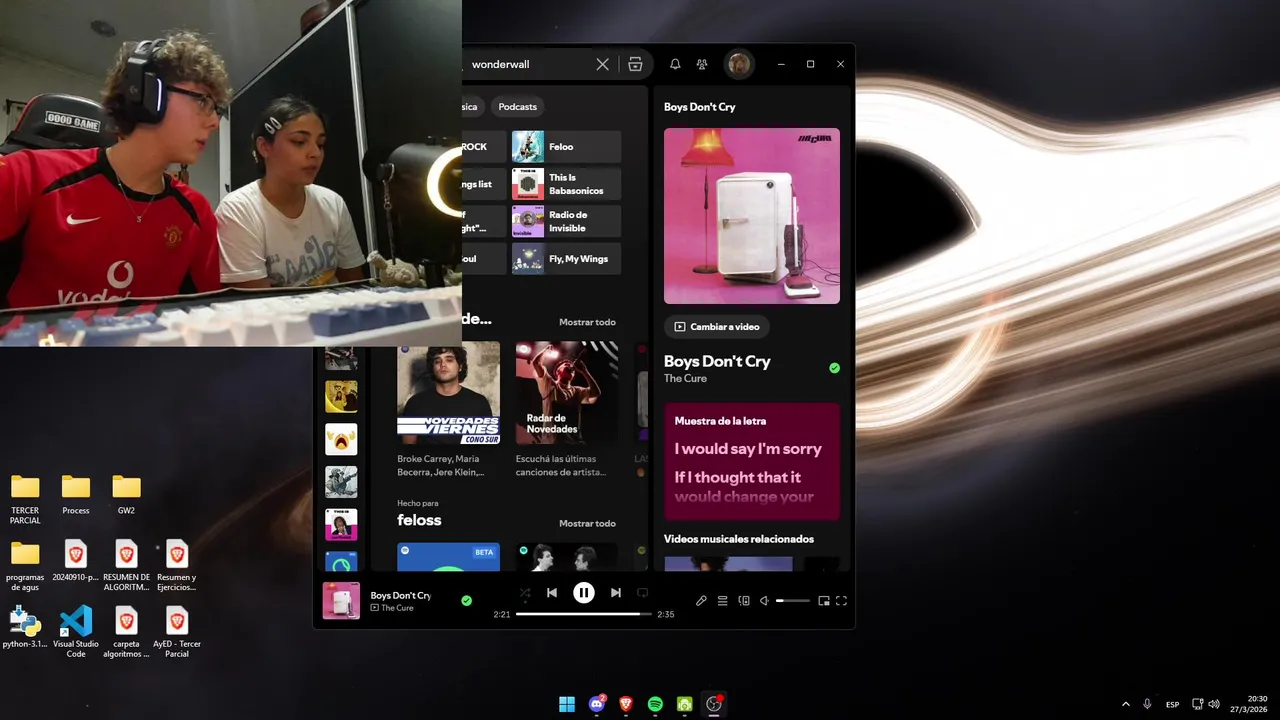The height and width of the screenshot is (720, 1280).
Task: Open Connect to a device icon
Action: pos(744,601)
